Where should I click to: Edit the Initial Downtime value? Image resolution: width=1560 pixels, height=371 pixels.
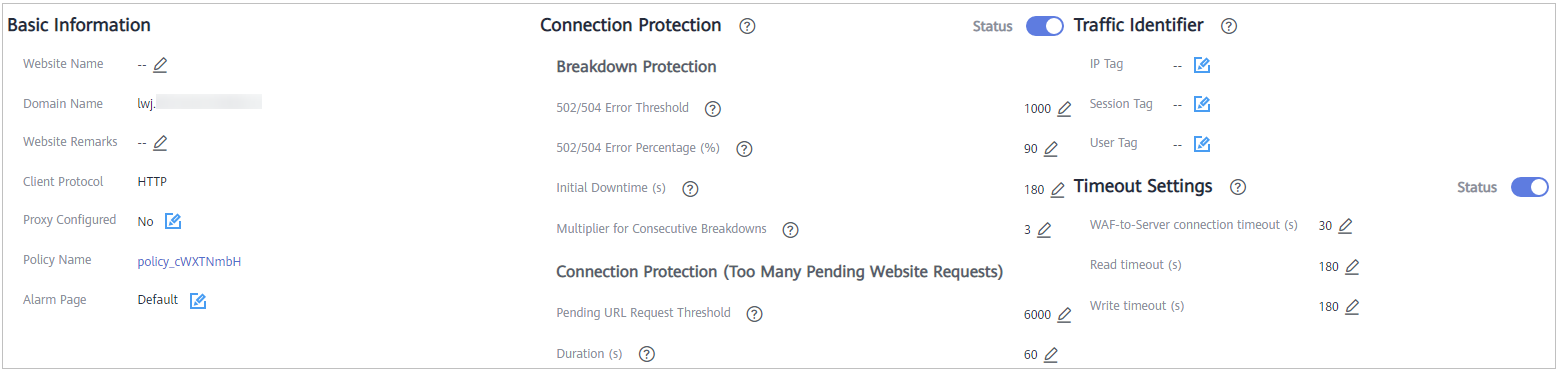pos(1057,189)
